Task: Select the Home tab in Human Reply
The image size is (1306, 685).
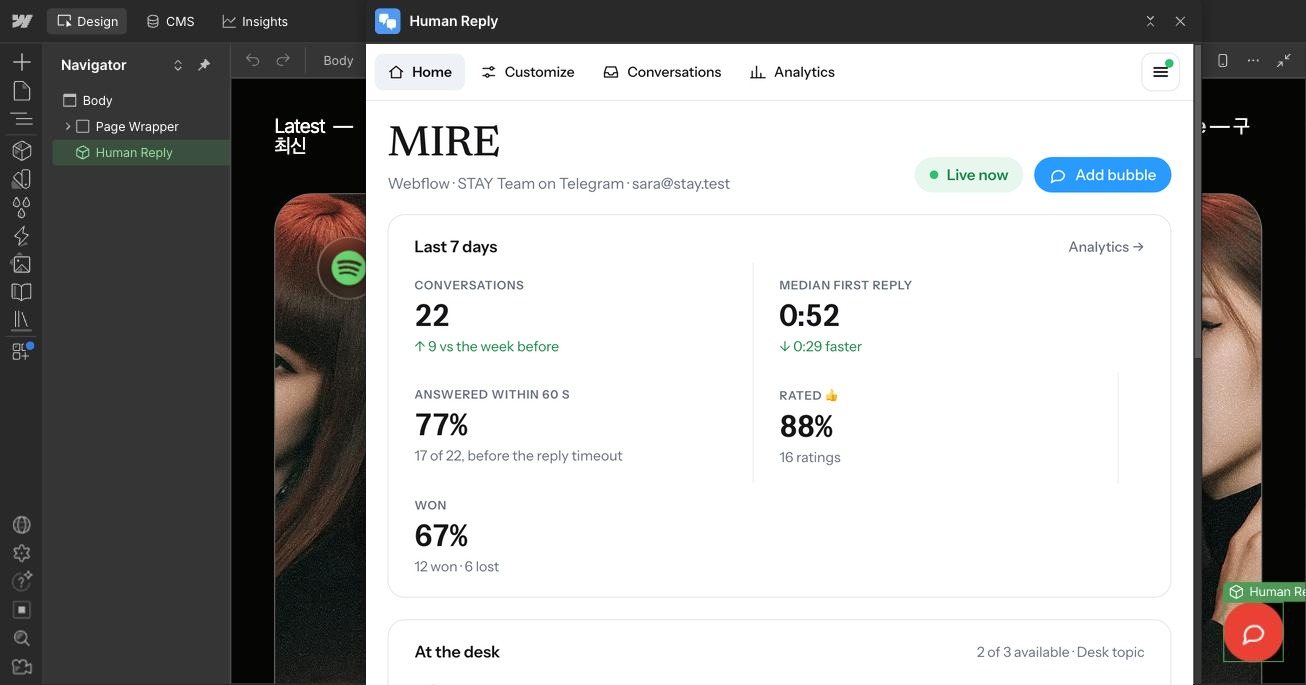Action: click(x=420, y=72)
